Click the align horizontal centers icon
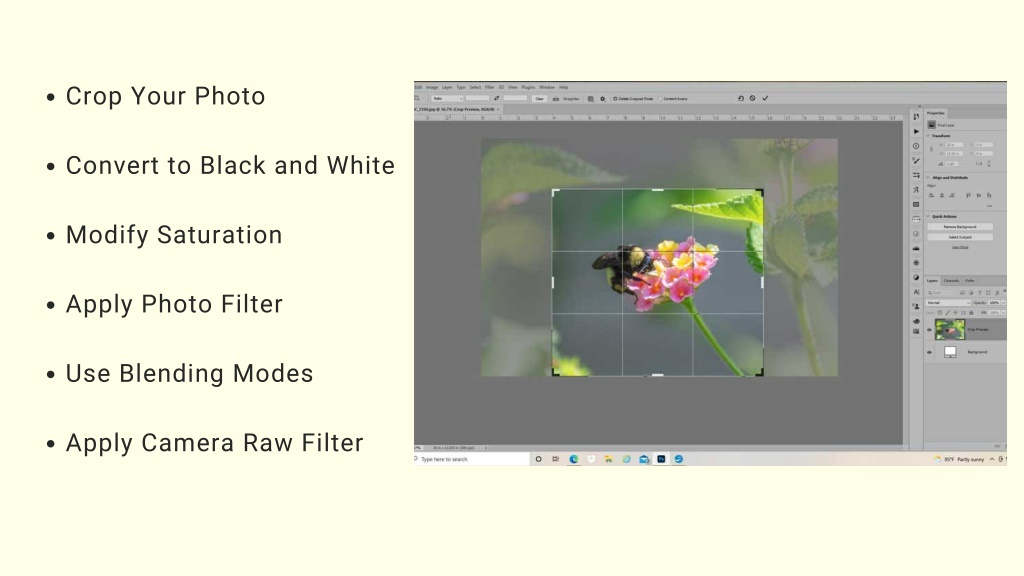 pyautogui.click(x=942, y=195)
